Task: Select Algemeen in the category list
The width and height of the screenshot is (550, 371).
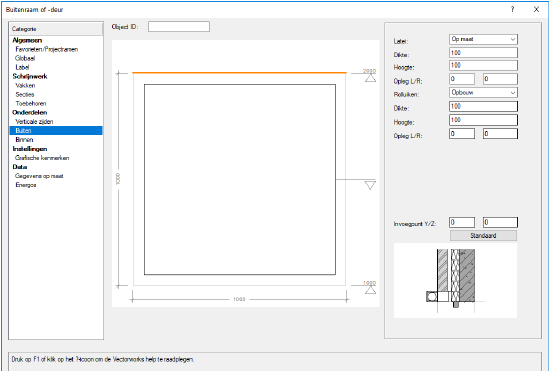Action: click(27, 40)
